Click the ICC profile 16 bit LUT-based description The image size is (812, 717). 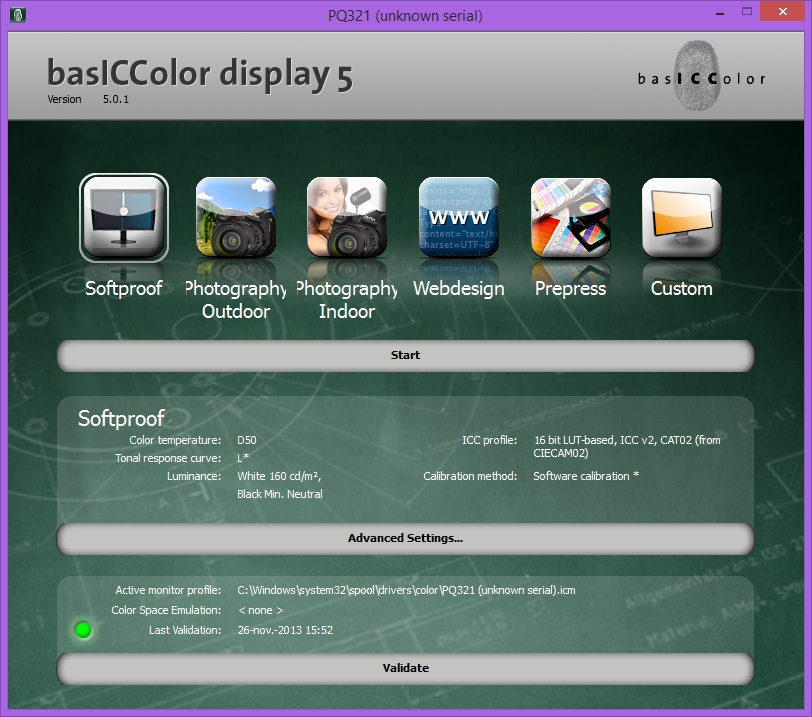tap(627, 446)
